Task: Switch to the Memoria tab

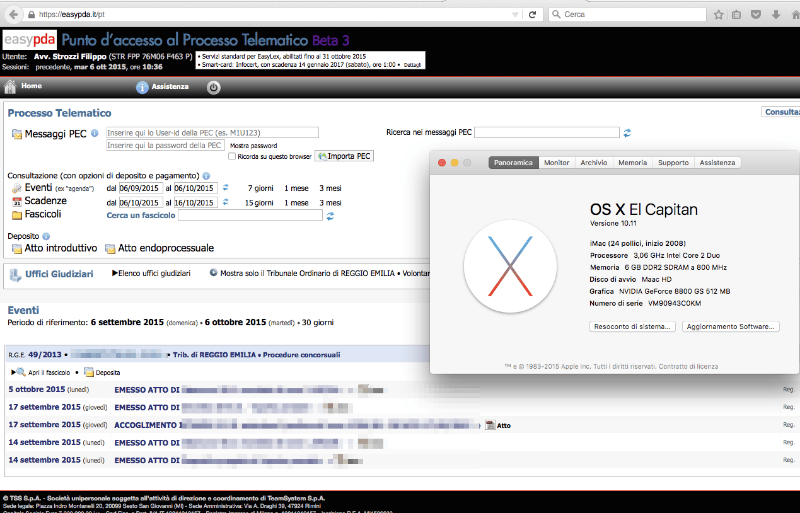Action: (633, 162)
